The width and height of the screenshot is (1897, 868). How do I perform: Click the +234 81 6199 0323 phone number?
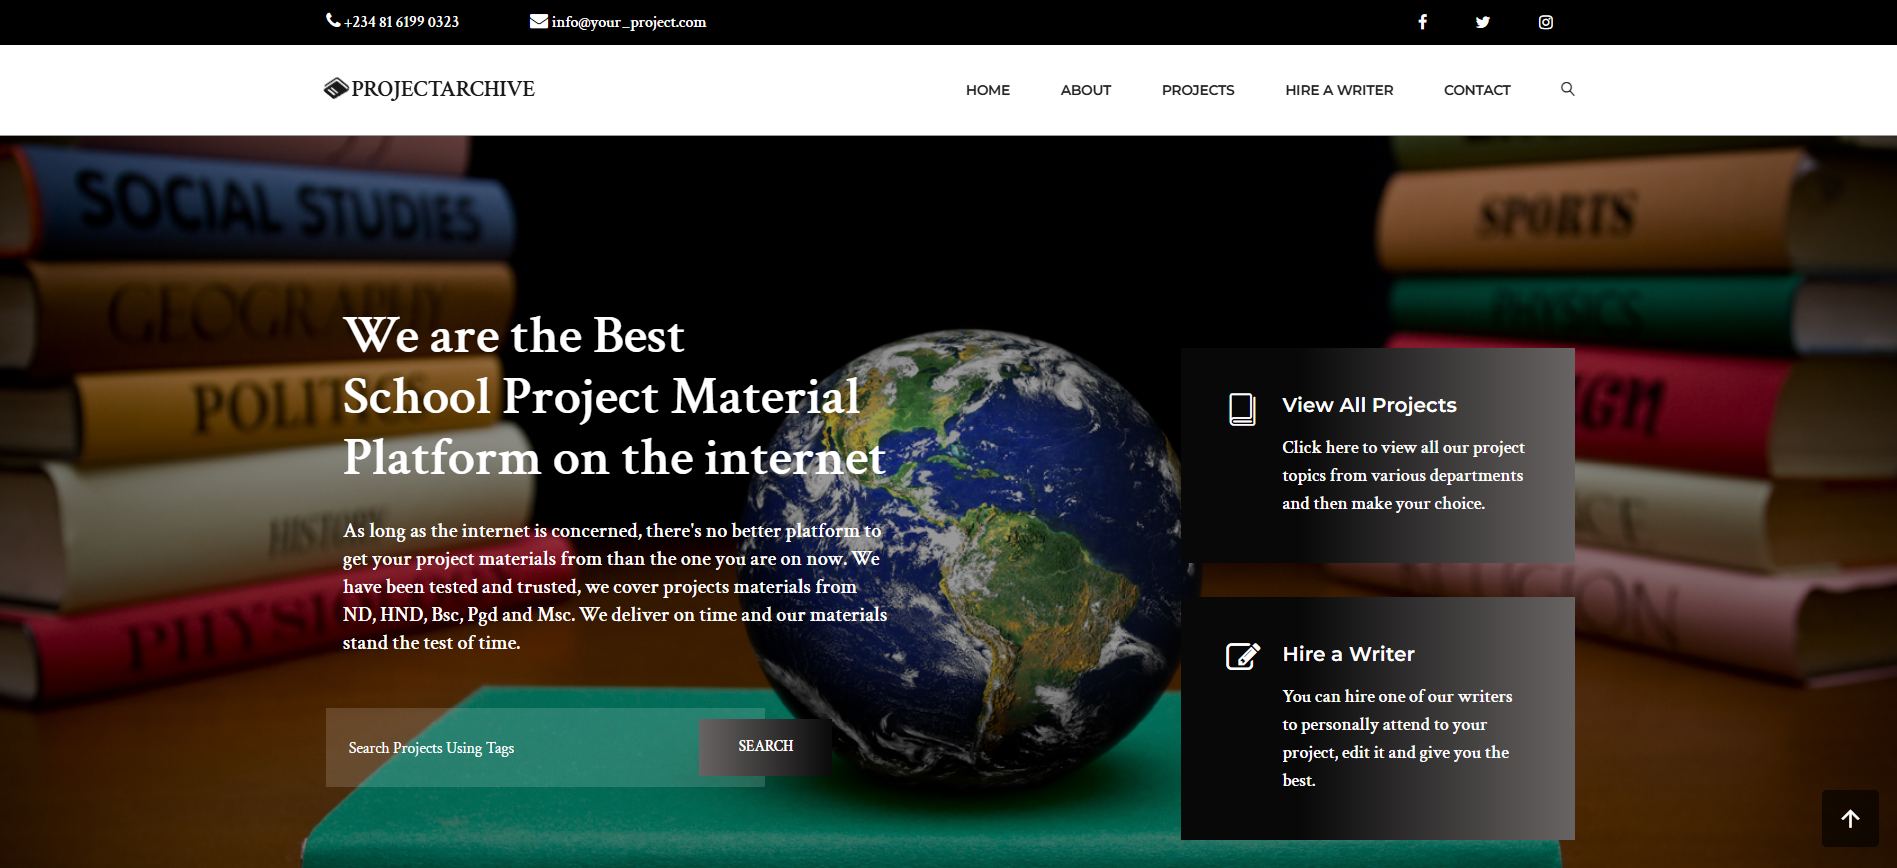point(401,22)
